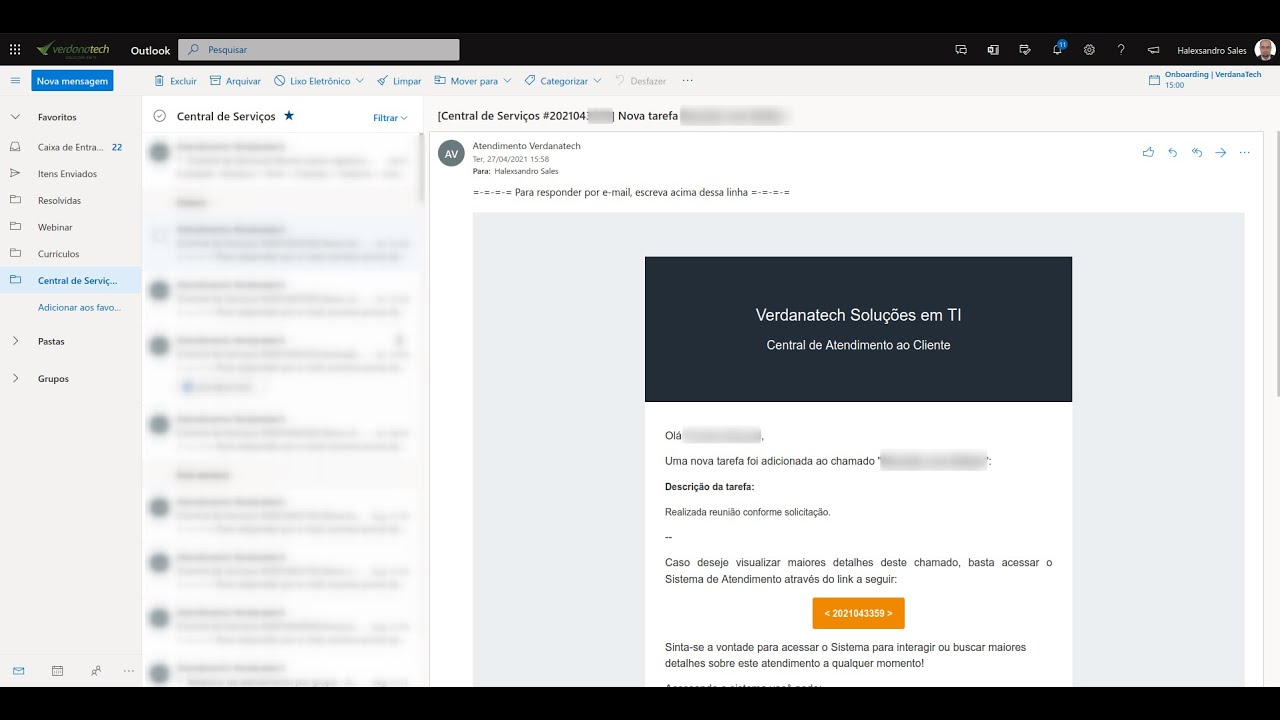Open Categorizar dropdown arrow
This screenshot has width=1280, height=720.
pyautogui.click(x=597, y=81)
